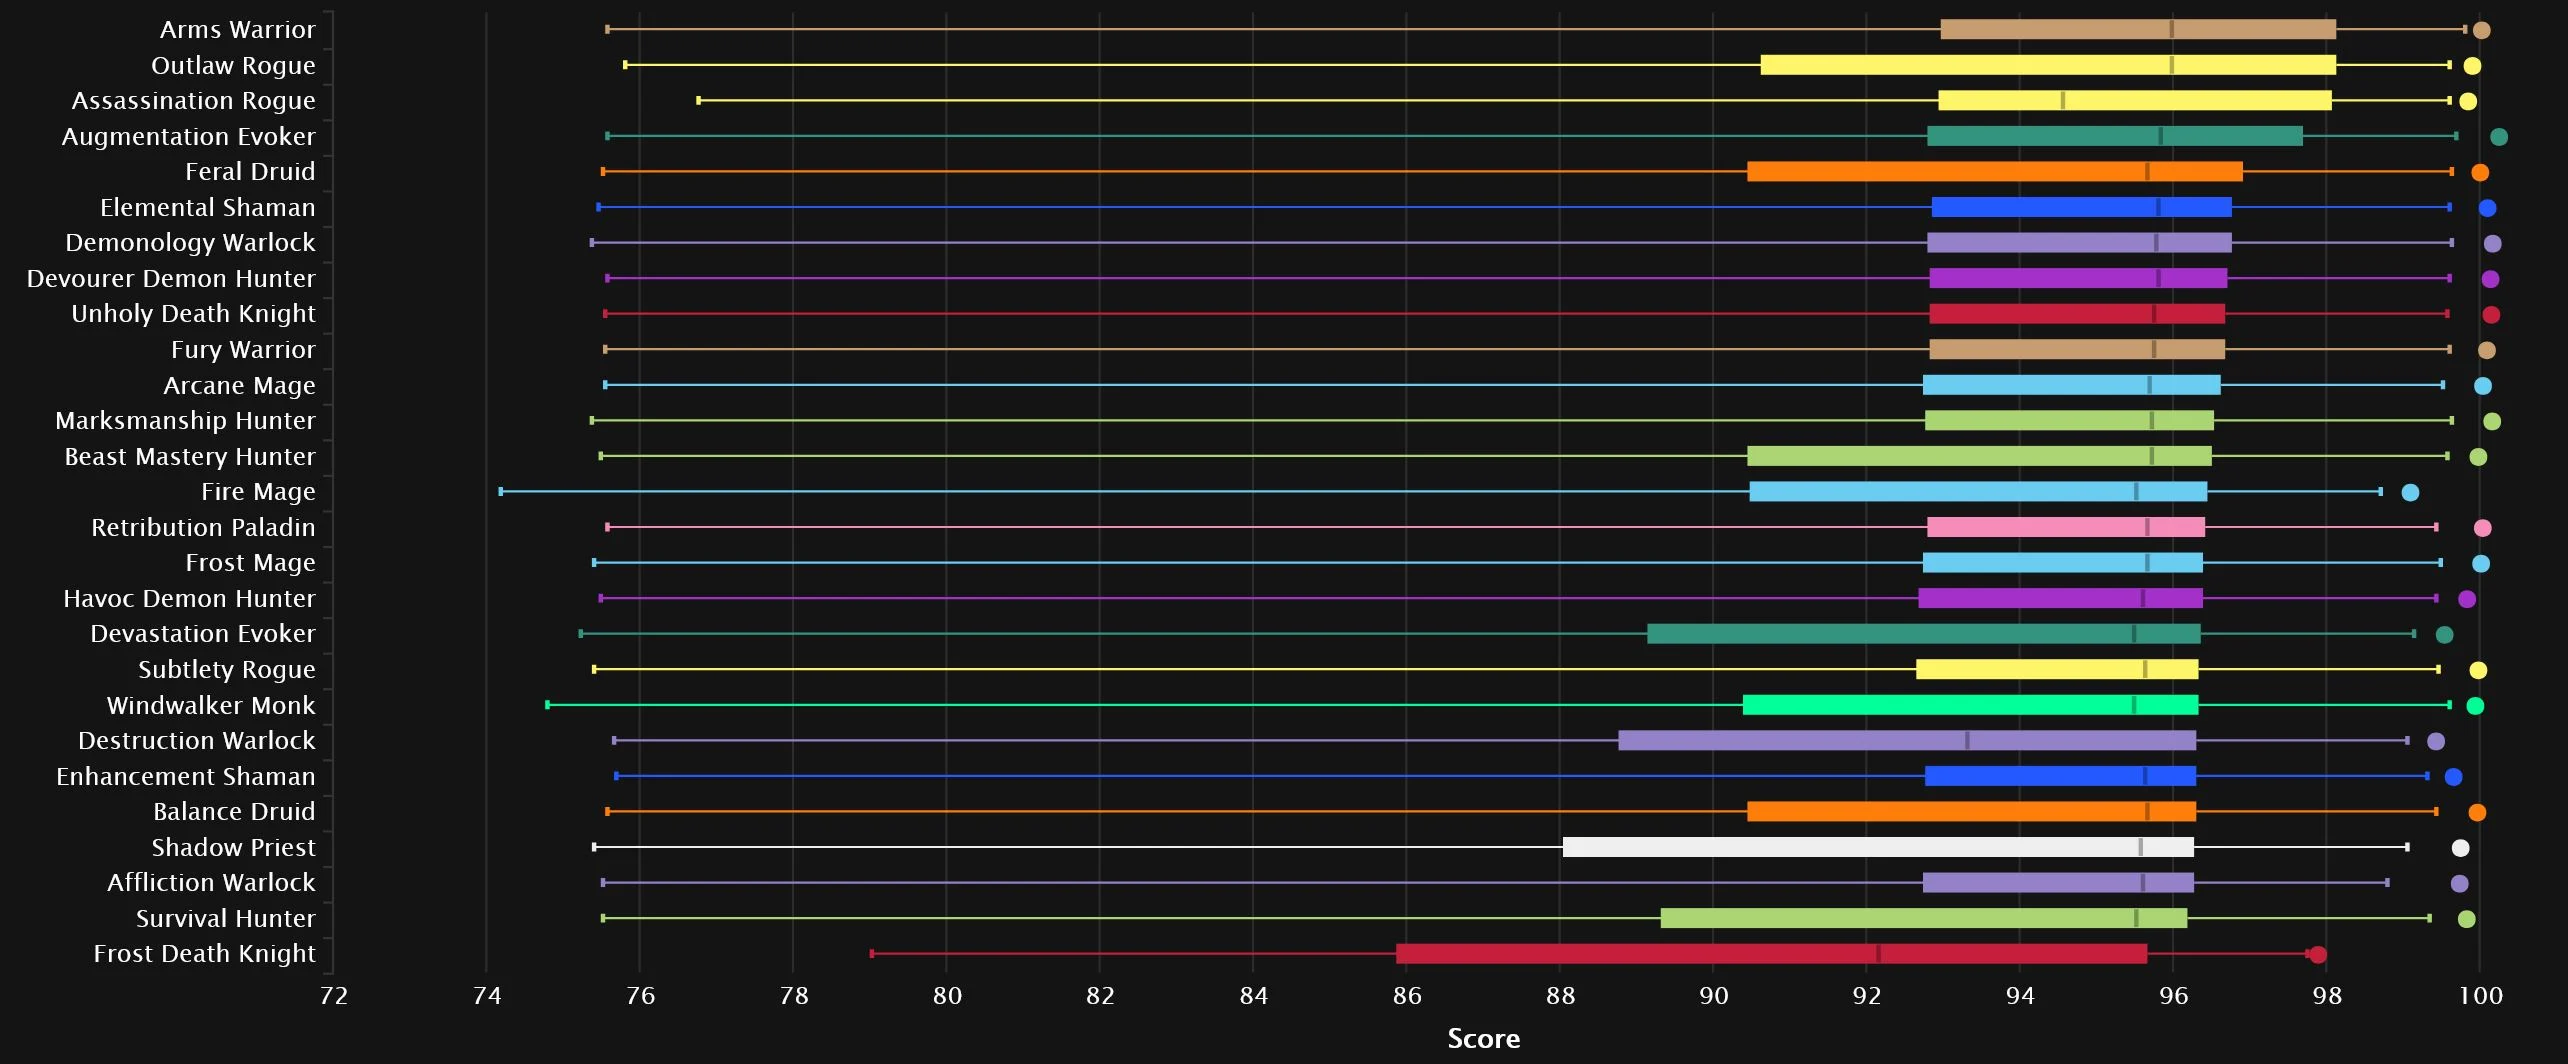This screenshot has width=2568, height=1064.
Task: Select the Feral Druid orange box
Action: [x=1994, y=172]
